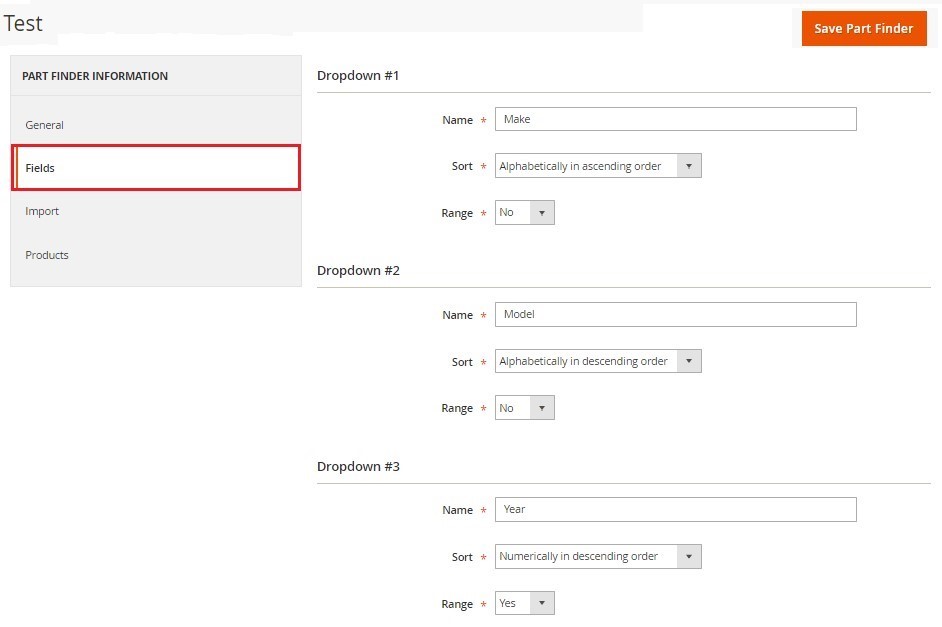Click the Sort label in Dropdown #1
This screenshot has width=942, height=627.
tap(462, 166)
